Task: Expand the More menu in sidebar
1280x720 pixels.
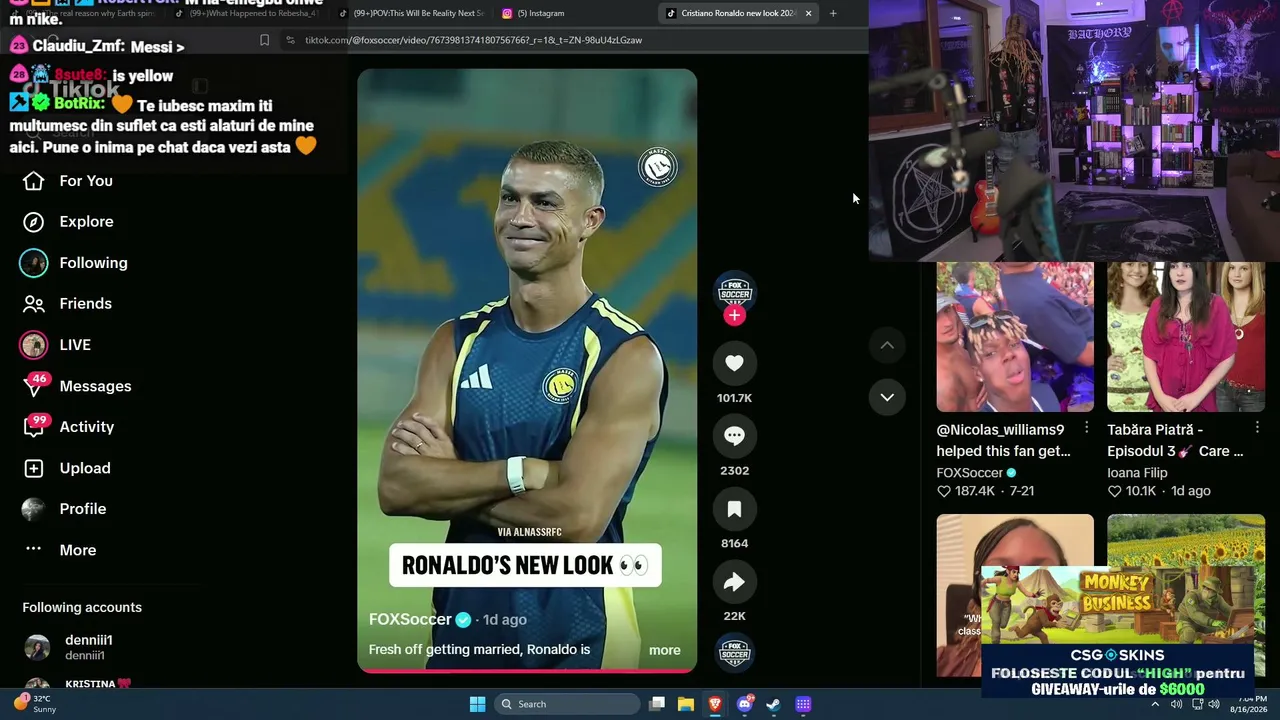Action: [x=60, y=550]
